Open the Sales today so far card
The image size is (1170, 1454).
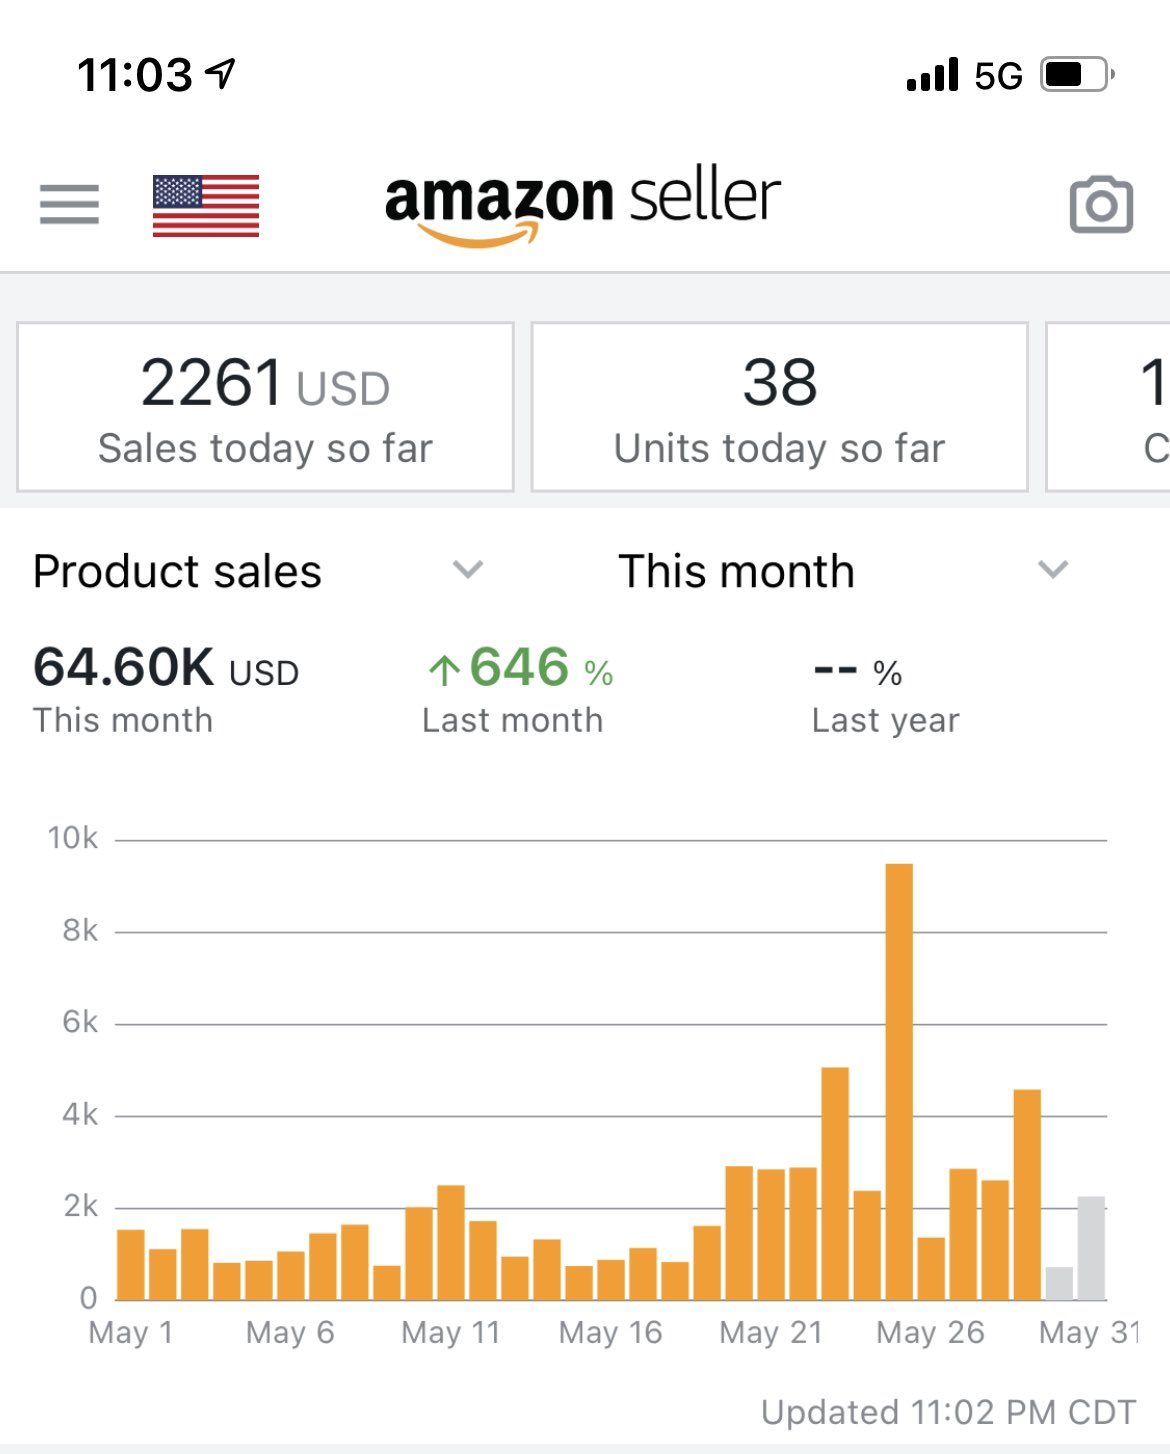265,407
